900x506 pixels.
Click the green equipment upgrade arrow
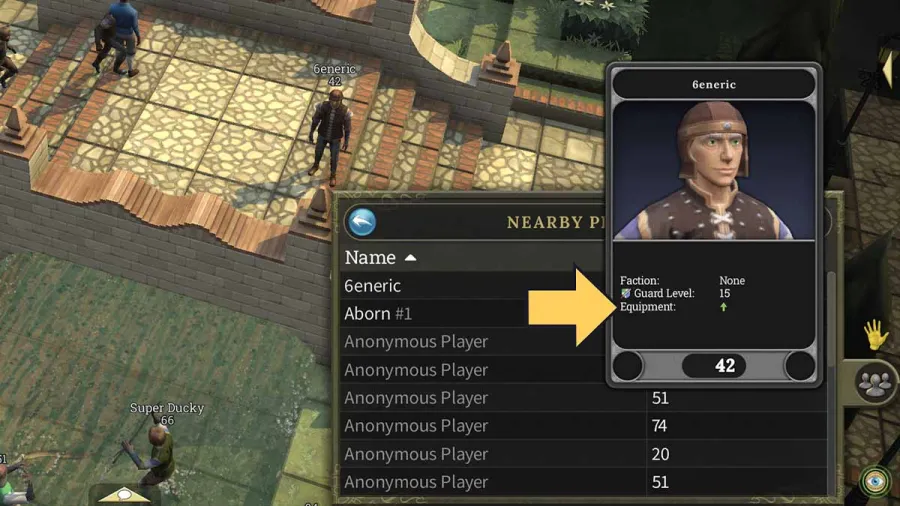723,307
